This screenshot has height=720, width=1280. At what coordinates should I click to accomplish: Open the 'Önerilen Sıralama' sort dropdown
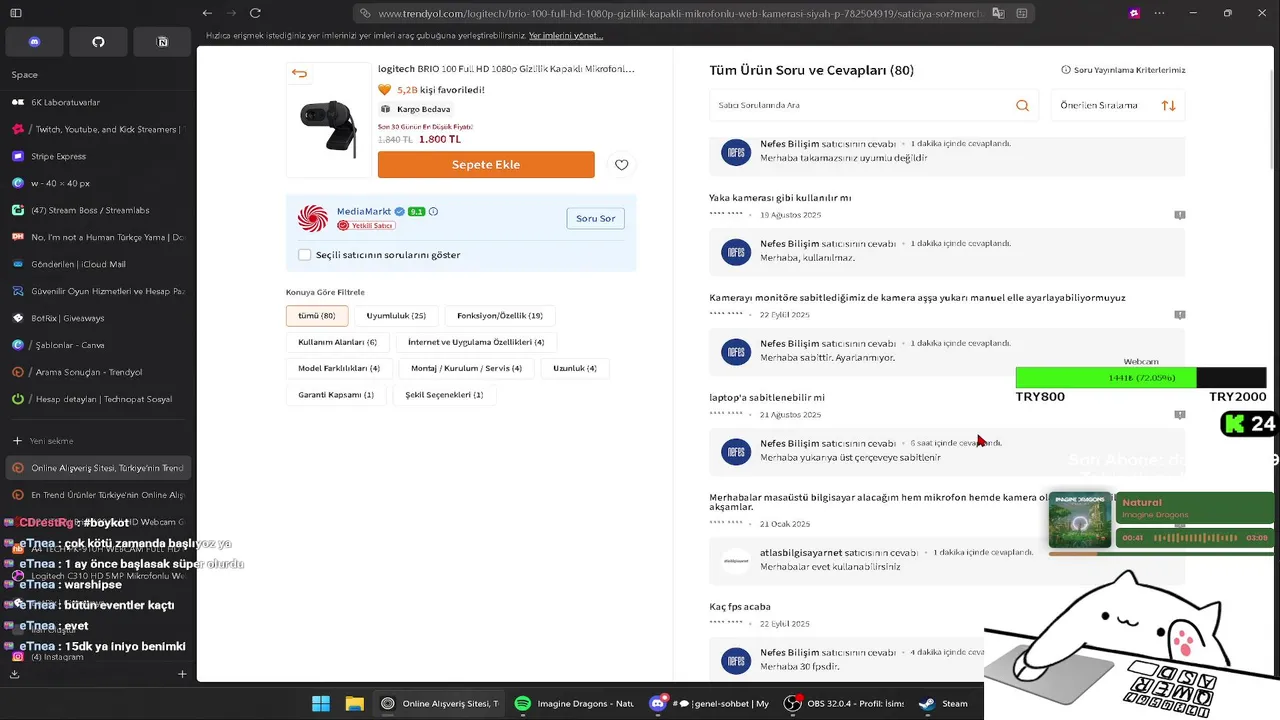click(1118, 105)
